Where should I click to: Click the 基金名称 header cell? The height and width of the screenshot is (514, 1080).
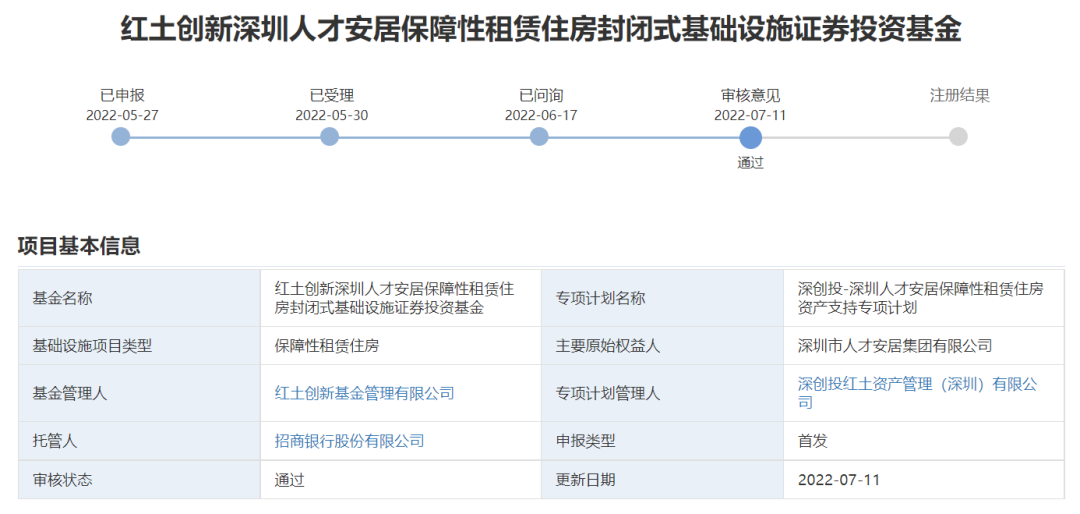(x=139, y=298)
